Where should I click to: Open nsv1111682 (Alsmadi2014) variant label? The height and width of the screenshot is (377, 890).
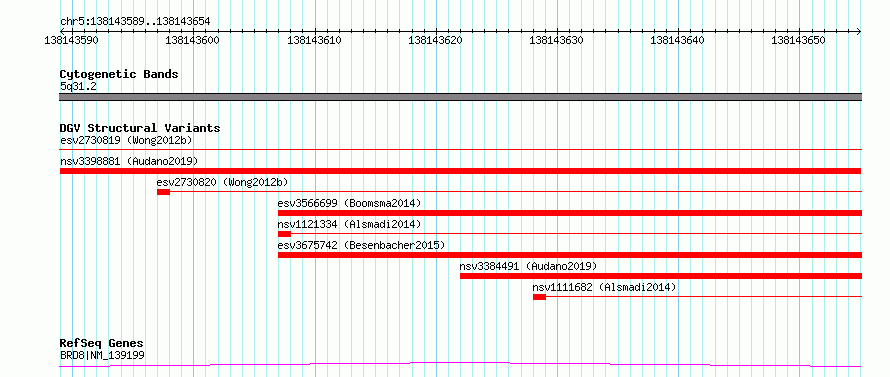pyautogui.click(x=604, y=287)
